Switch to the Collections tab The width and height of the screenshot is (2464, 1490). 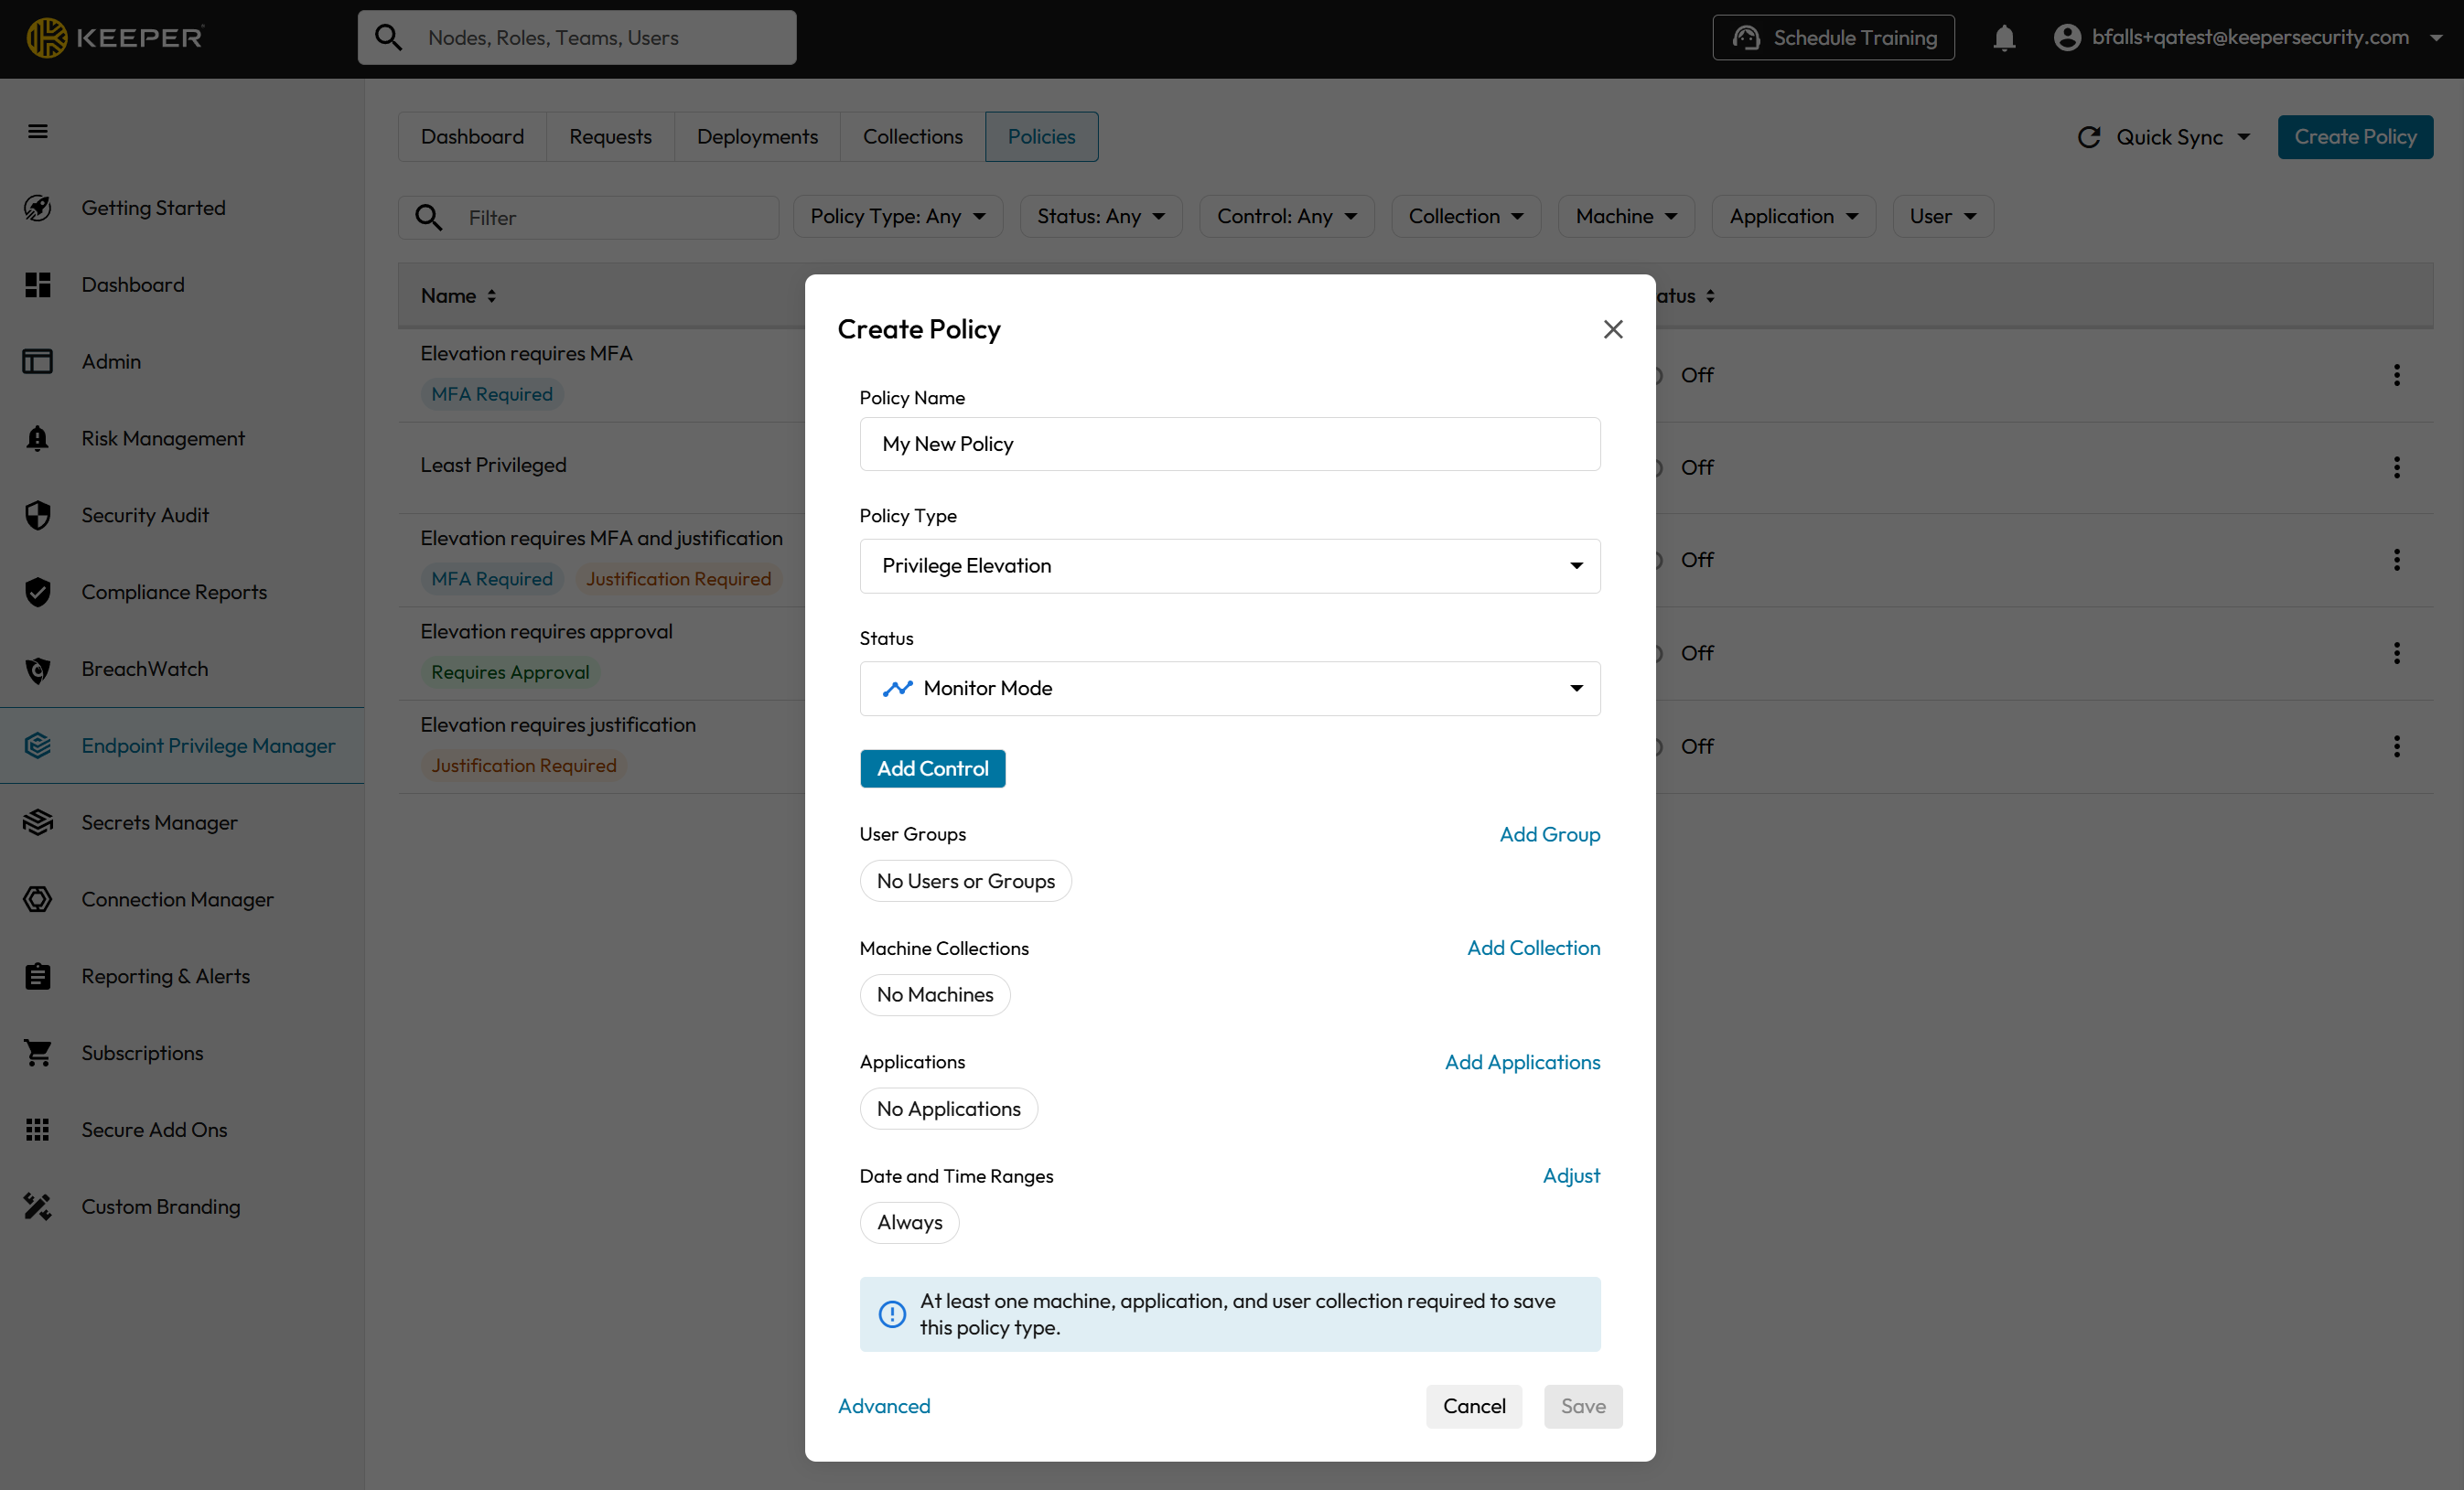912,137
